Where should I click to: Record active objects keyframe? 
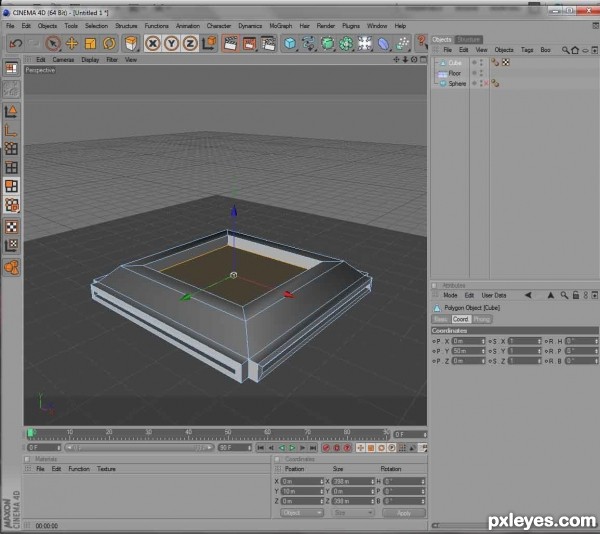click(x=326, y=448)
